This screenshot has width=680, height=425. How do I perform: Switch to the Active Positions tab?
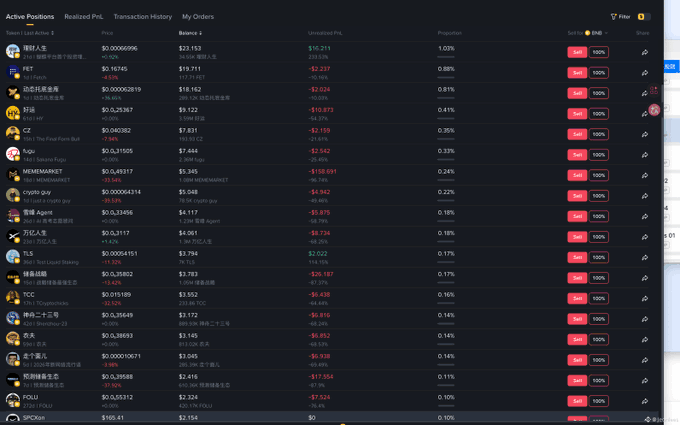30,16
